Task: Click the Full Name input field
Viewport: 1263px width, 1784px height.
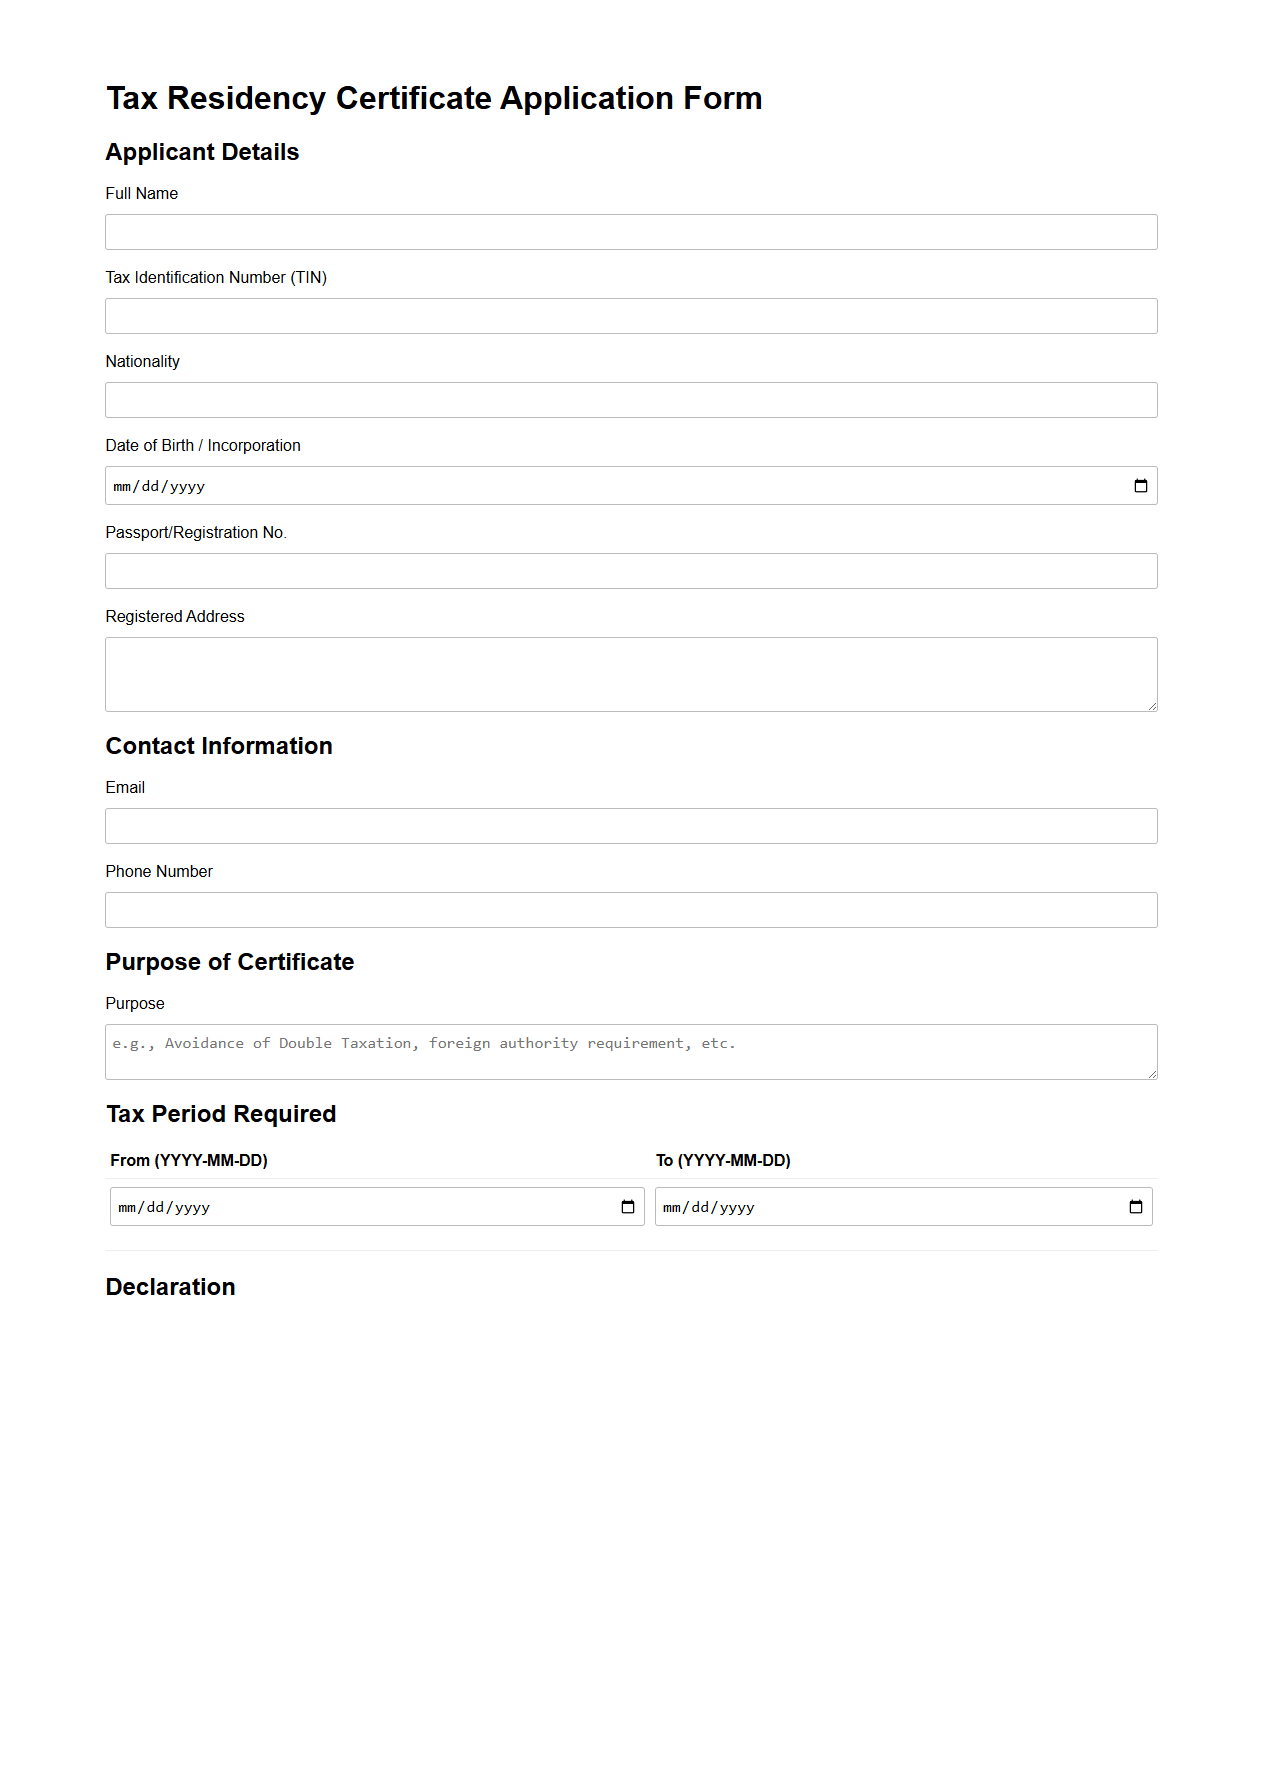Action: click(x=631, y=232)
